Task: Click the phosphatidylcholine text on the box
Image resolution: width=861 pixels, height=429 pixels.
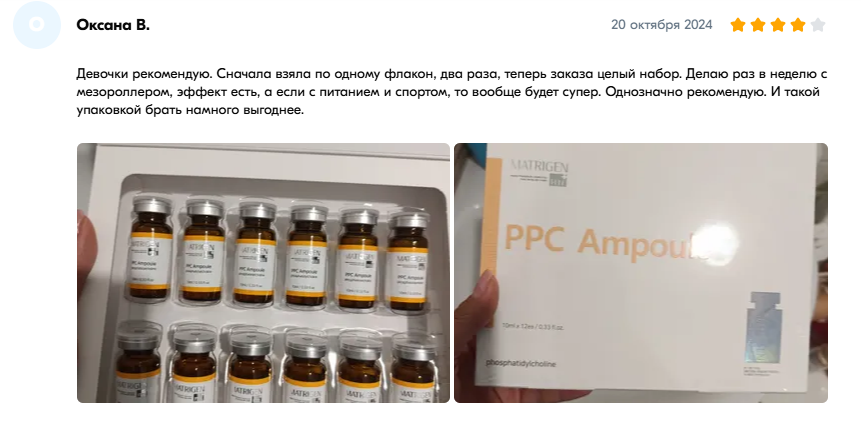Action: (x=521, y=364)
